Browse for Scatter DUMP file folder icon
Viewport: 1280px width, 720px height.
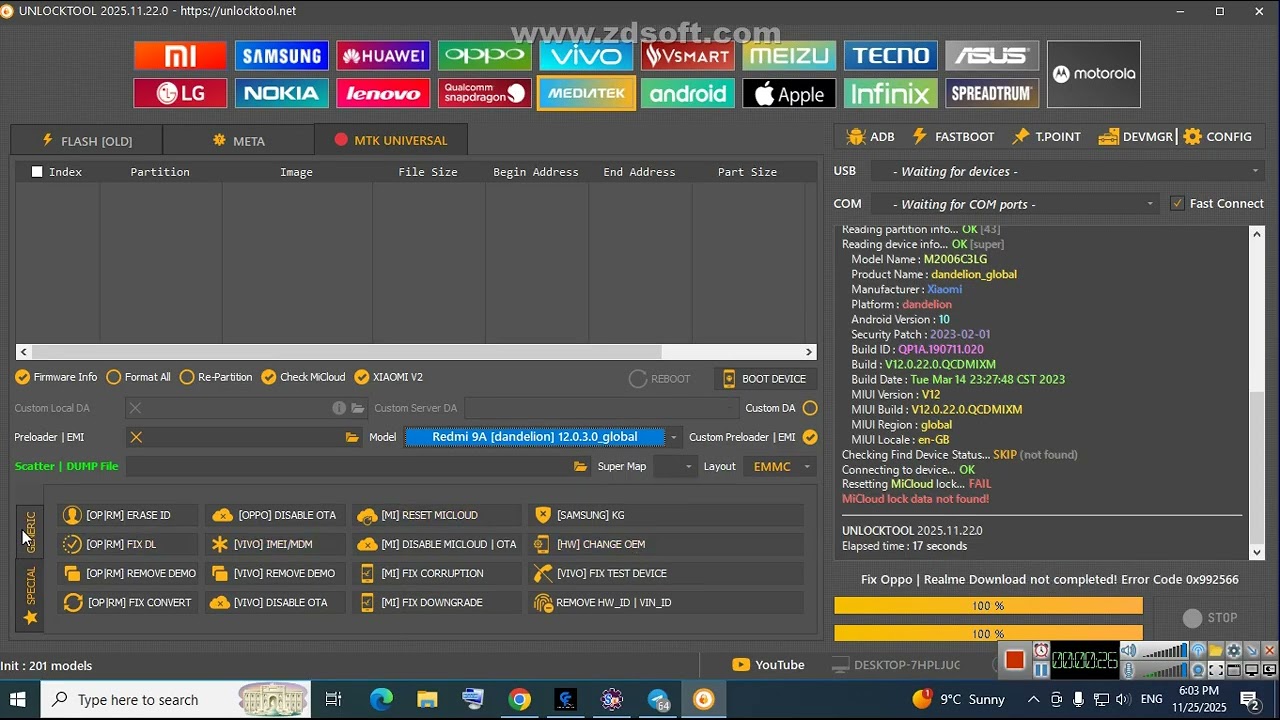click(581, 466)
